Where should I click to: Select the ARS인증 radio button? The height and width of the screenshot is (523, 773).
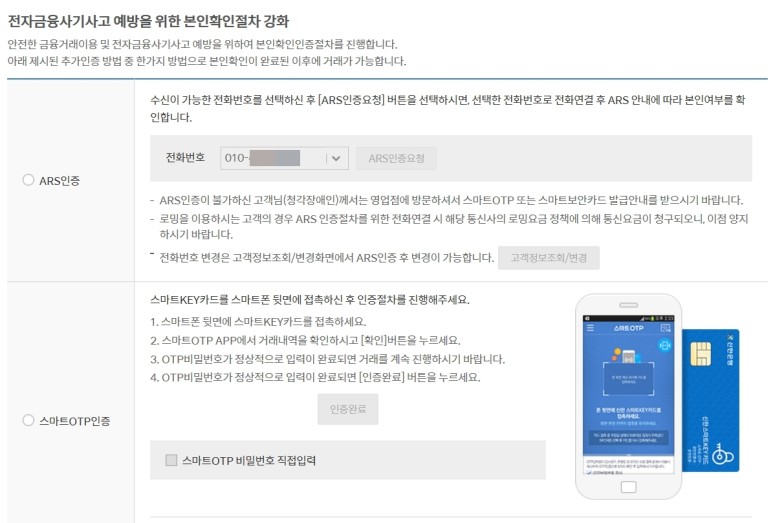(x=29, y=180)
